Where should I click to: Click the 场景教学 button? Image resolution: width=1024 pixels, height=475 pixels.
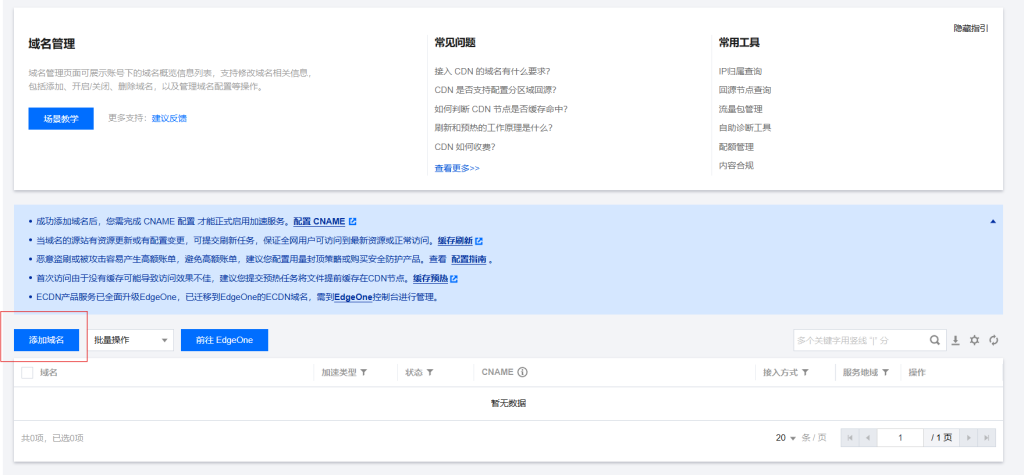[x=61, y=119]
